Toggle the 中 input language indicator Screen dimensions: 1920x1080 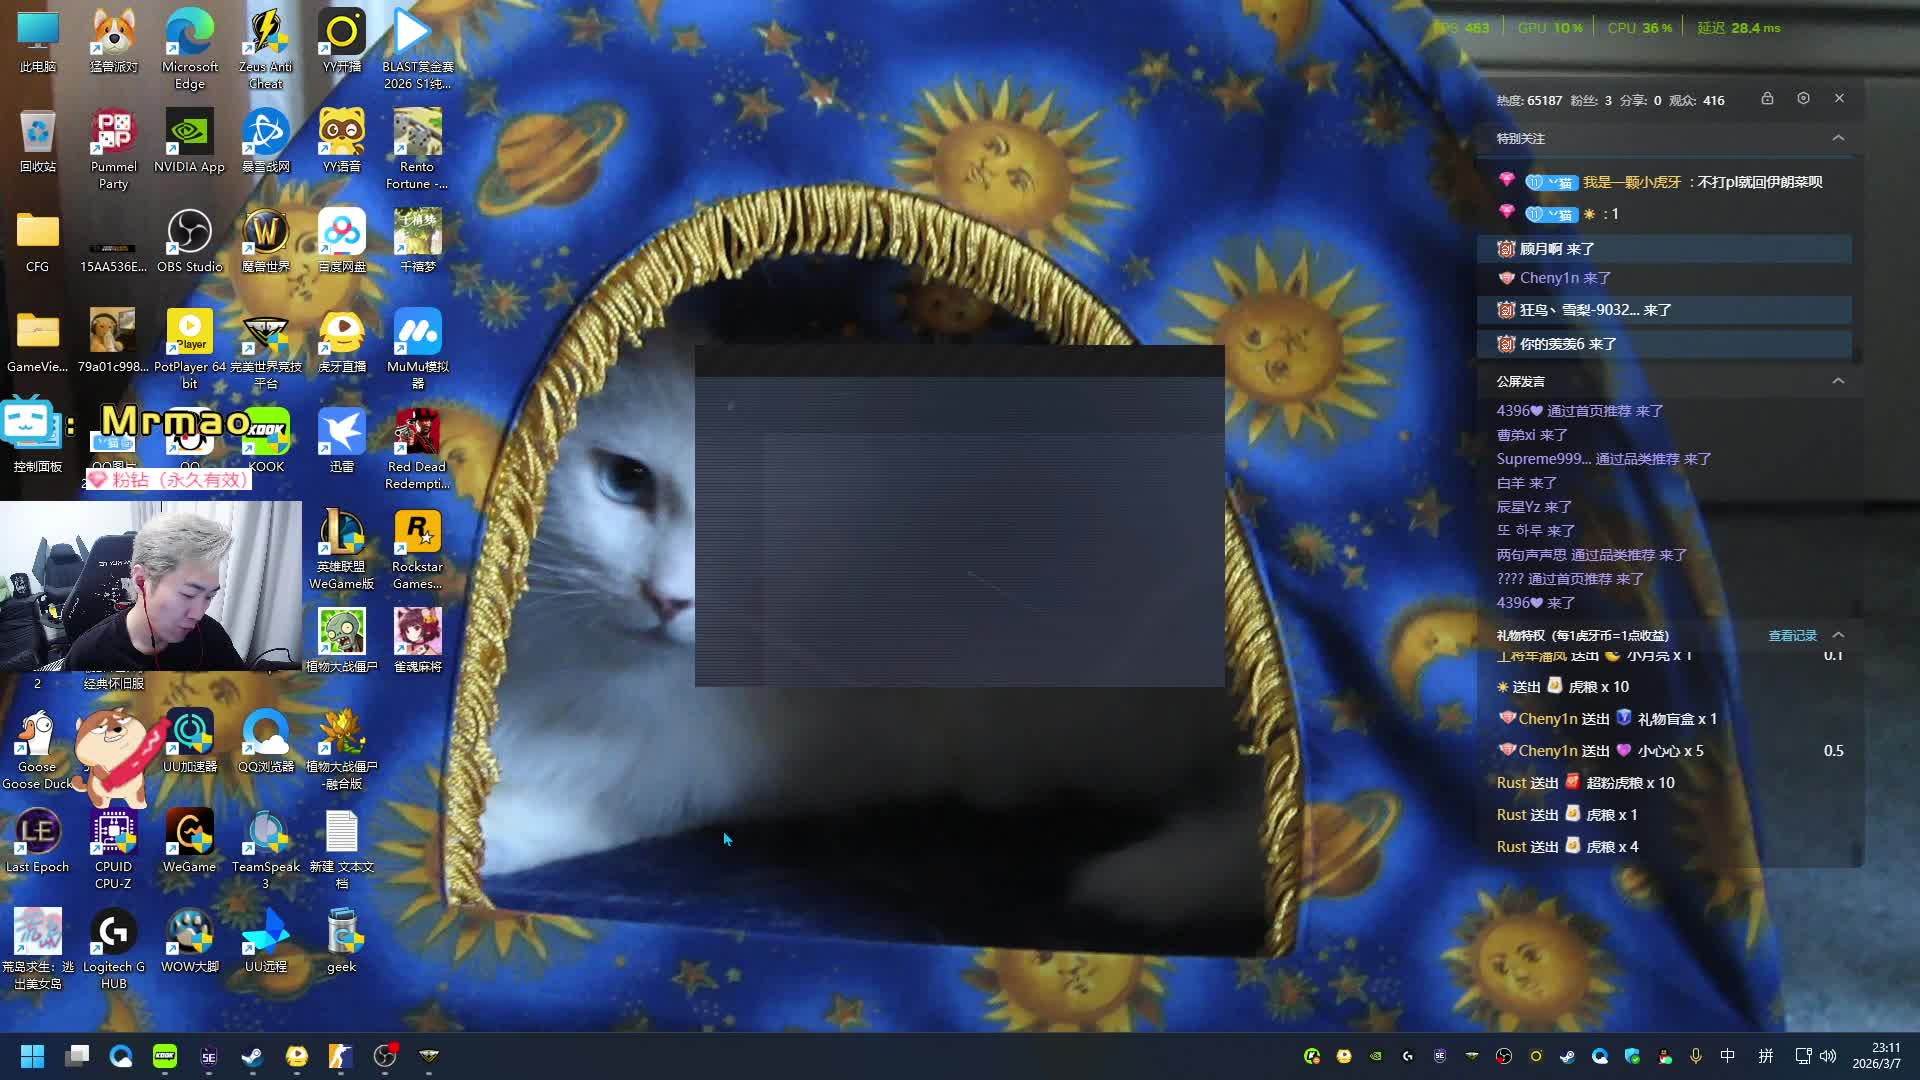pos(1727,1056)
